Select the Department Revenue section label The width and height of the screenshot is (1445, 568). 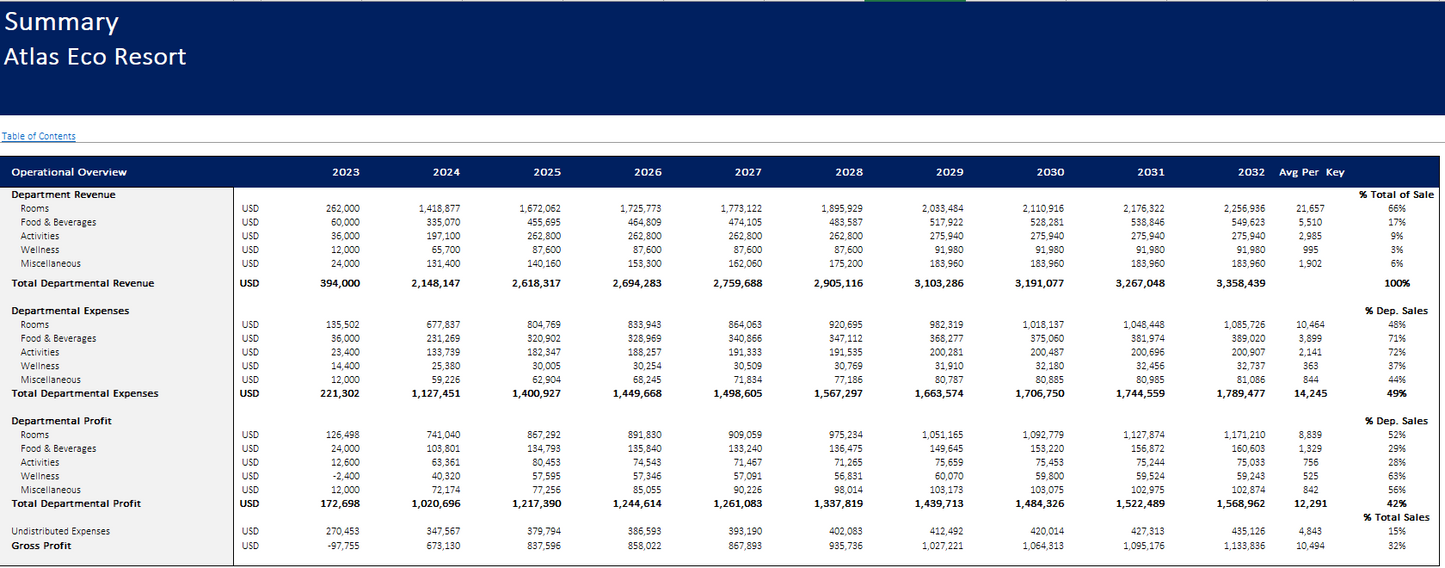tap(63, 195)
